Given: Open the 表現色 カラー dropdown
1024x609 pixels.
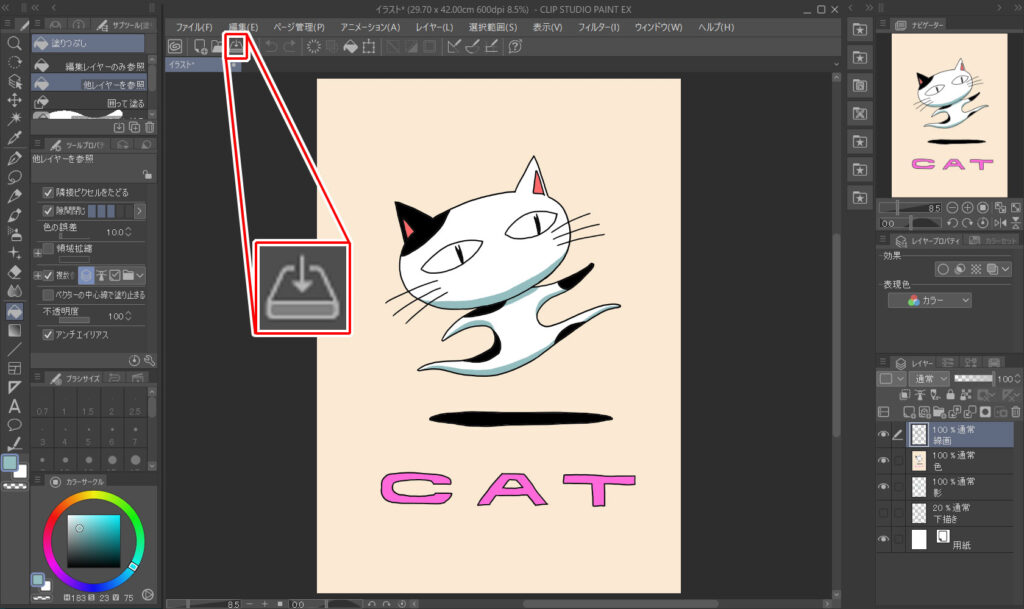Looking at the screenshot, I should pos(929,300).
